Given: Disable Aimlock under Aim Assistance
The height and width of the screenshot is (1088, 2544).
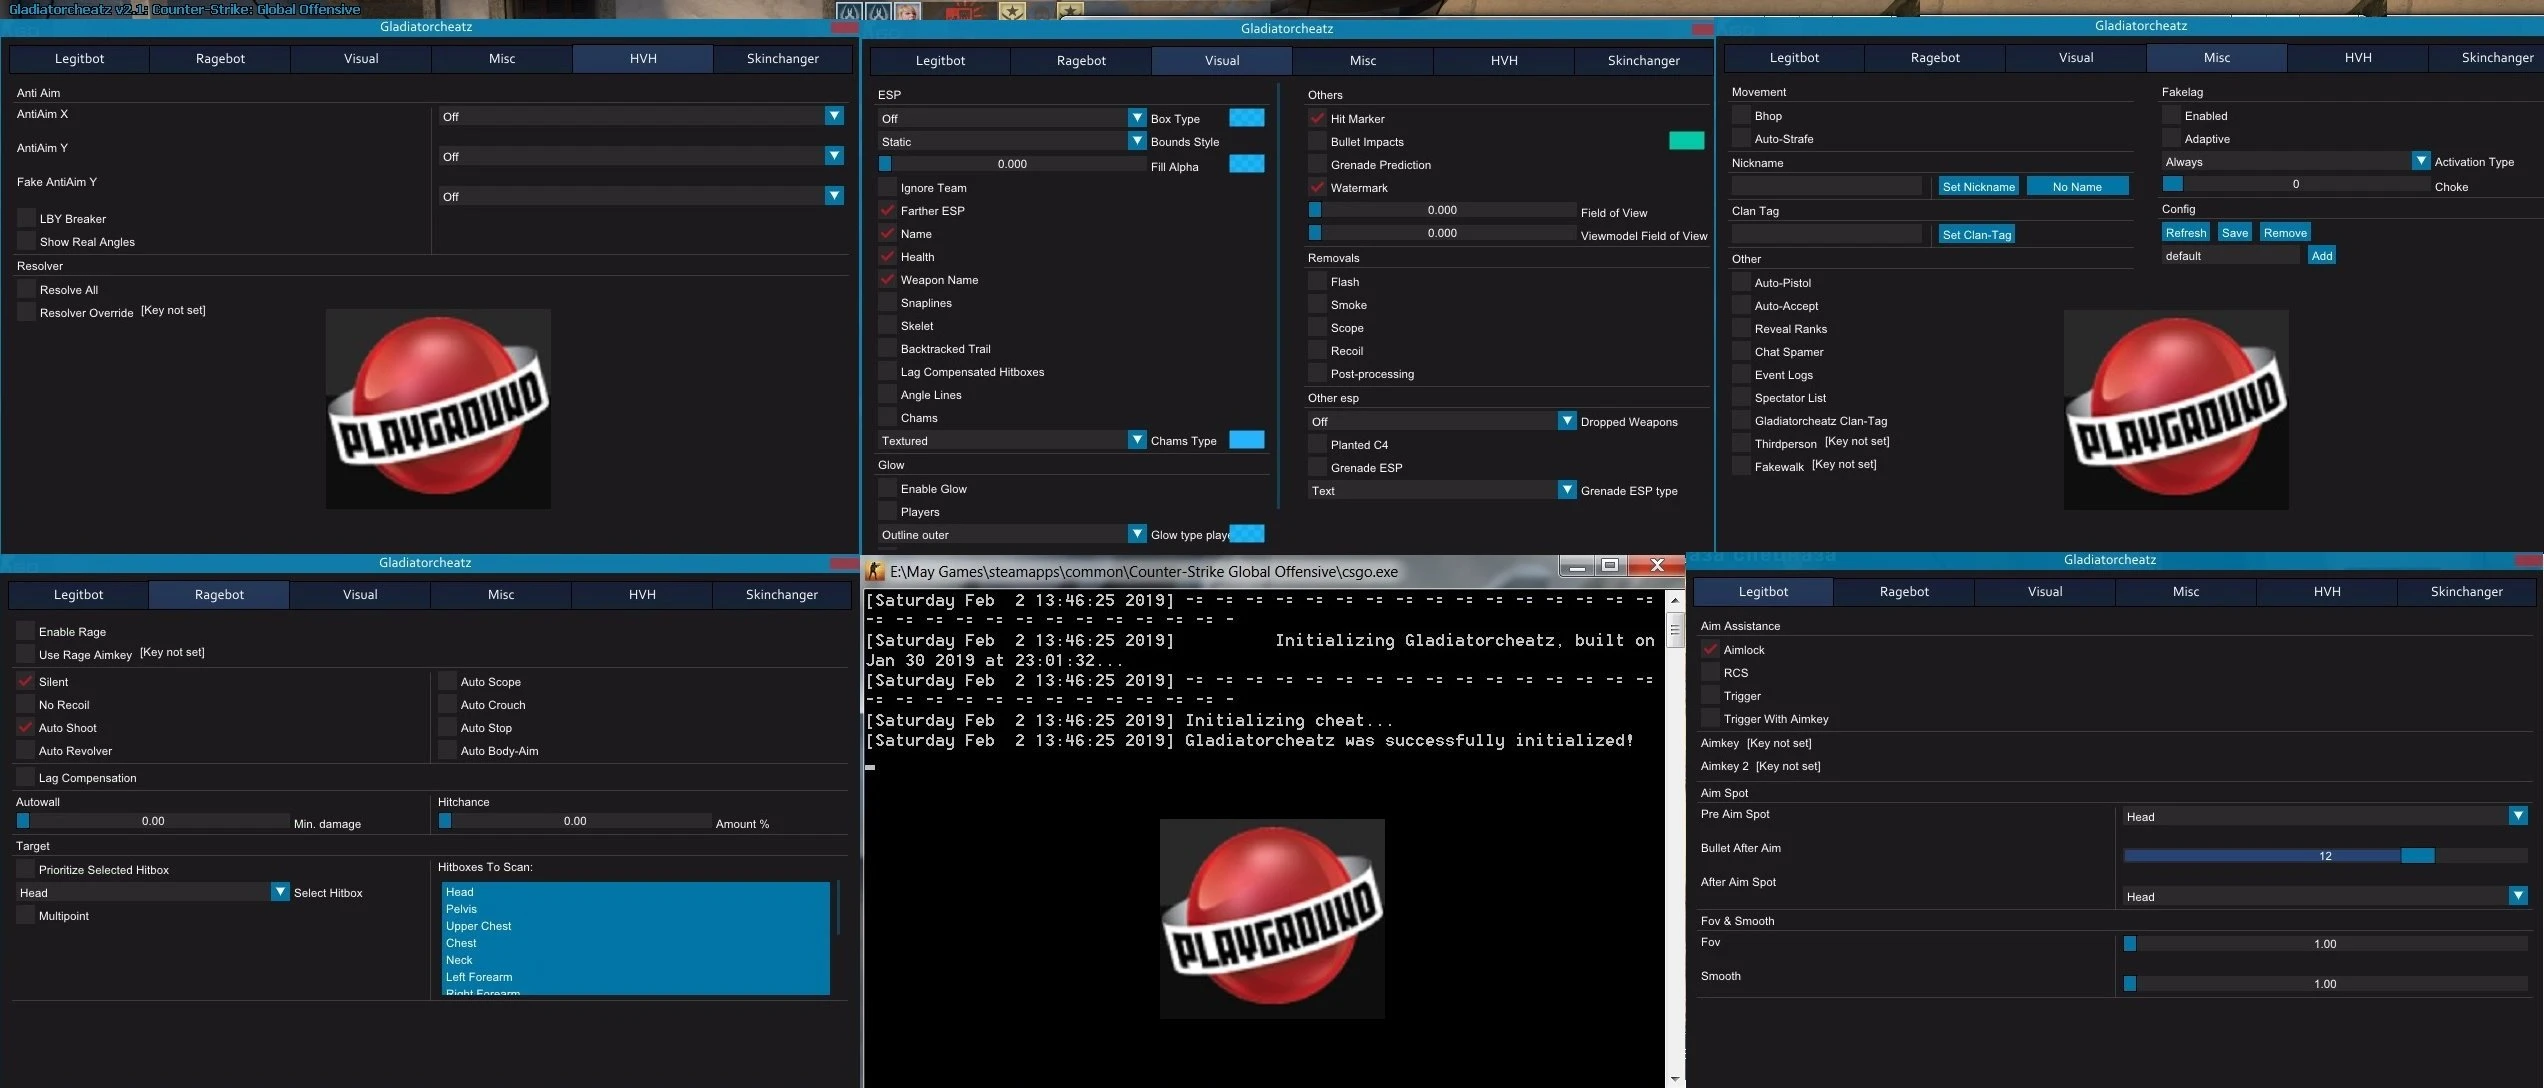Looking at the screenshot, I should click(x=1711, y=649).
